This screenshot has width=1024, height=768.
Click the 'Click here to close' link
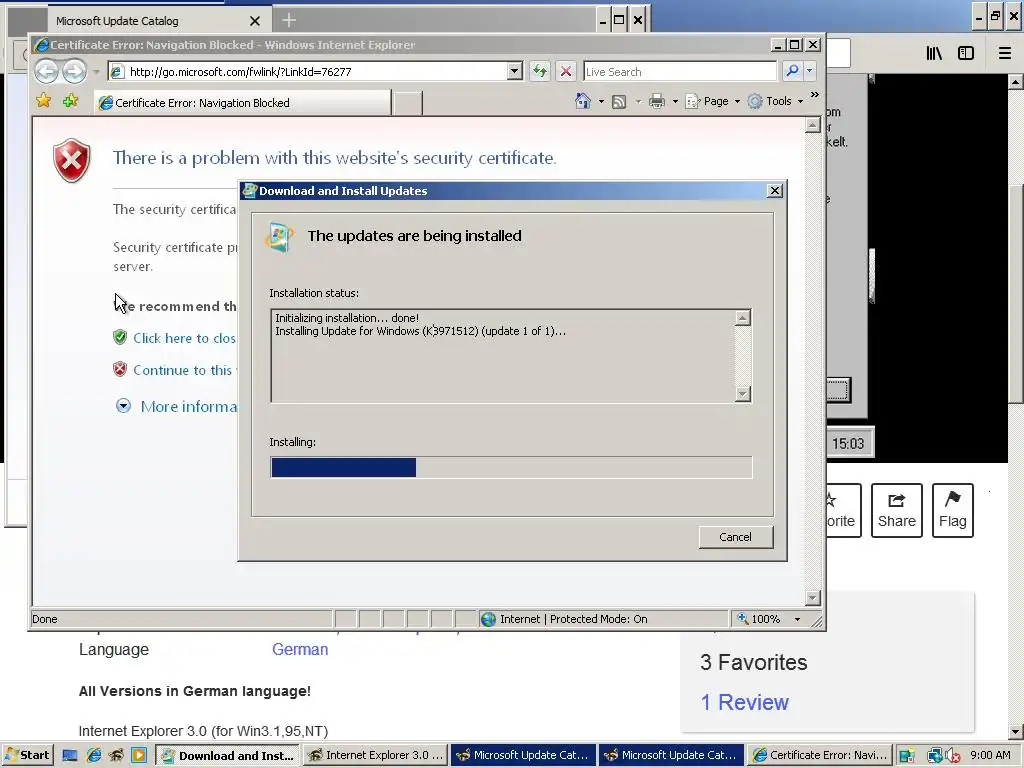pos(184,338)
